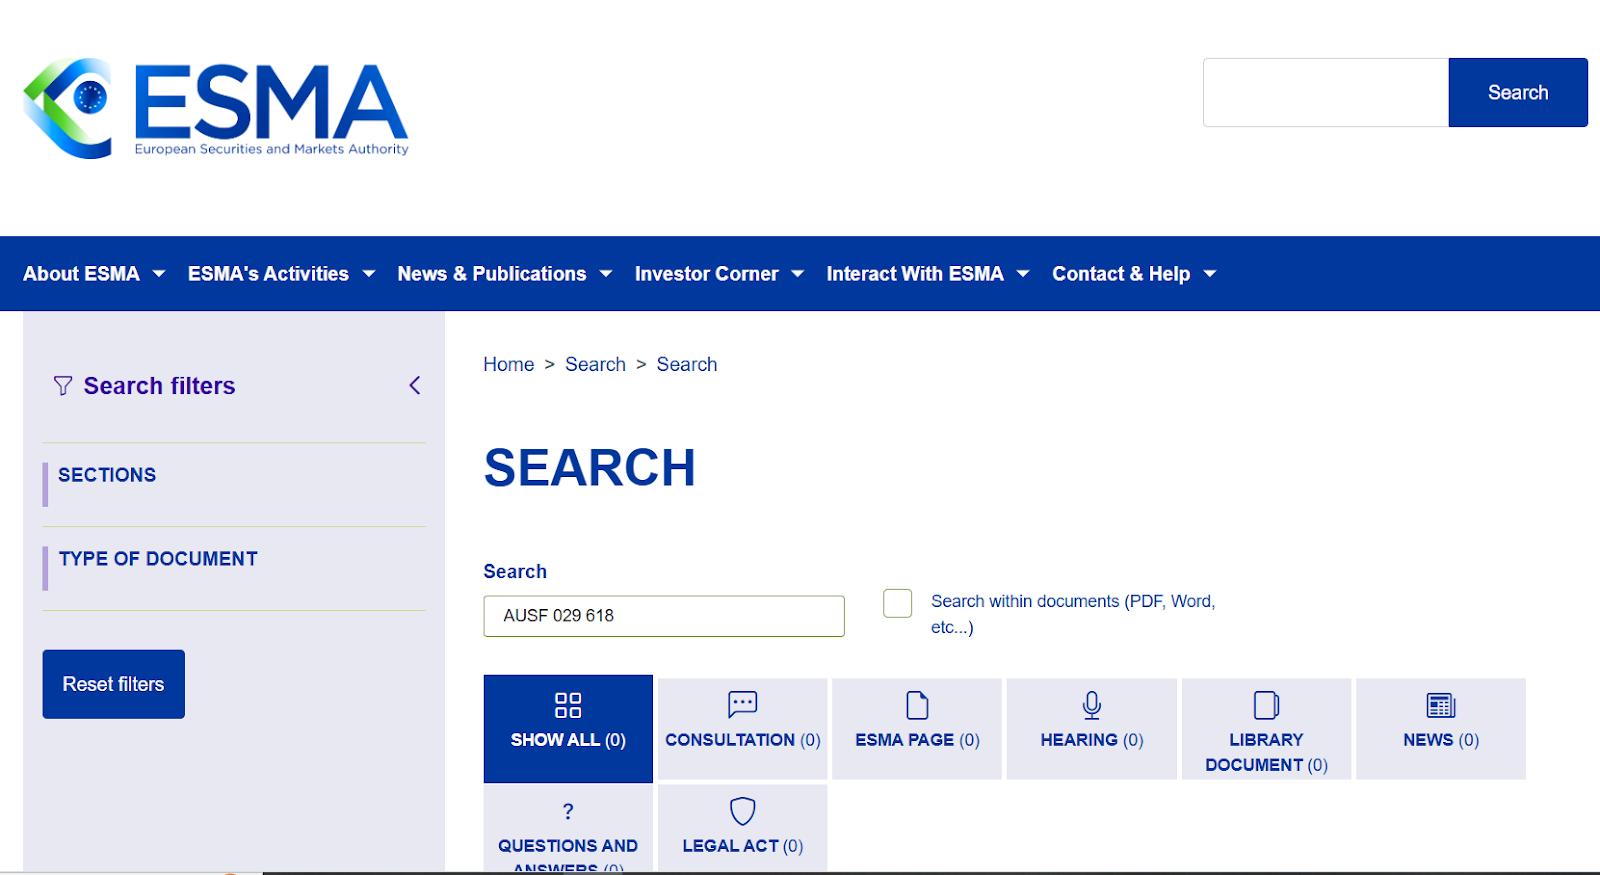The height and width of the screenshot is (875, 1600).
Task: Select the SHOW ALL (0) tab
Action: pyautogui.click(x=568, y=729)
